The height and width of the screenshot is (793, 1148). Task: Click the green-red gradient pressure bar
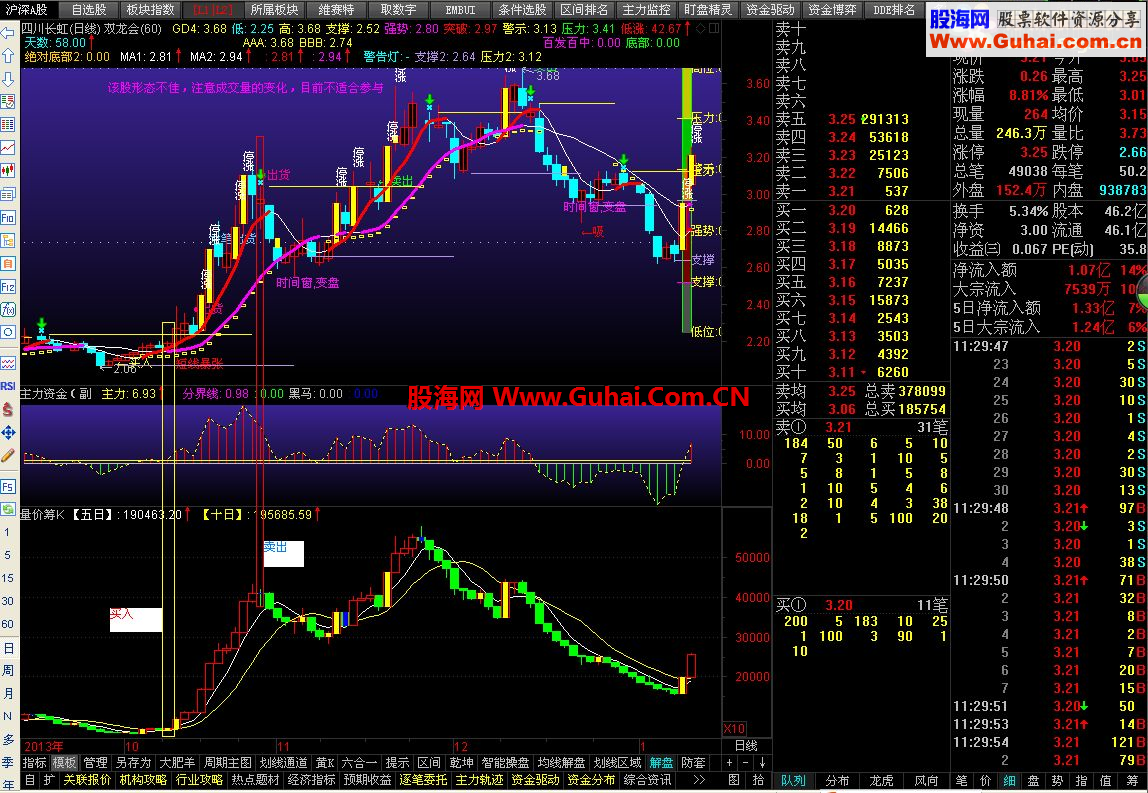[687, 199]
